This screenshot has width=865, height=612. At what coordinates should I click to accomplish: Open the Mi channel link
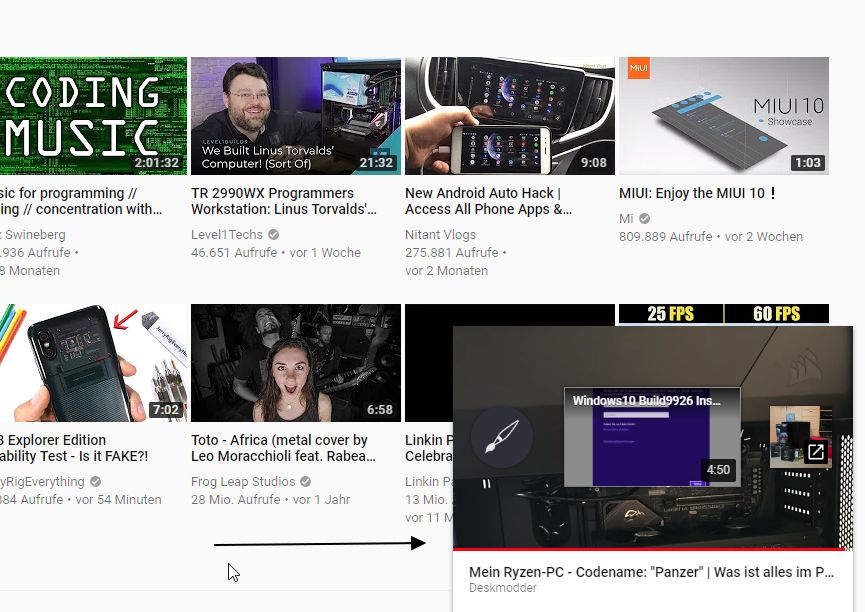pyautogui.click(x=626, y=218)
